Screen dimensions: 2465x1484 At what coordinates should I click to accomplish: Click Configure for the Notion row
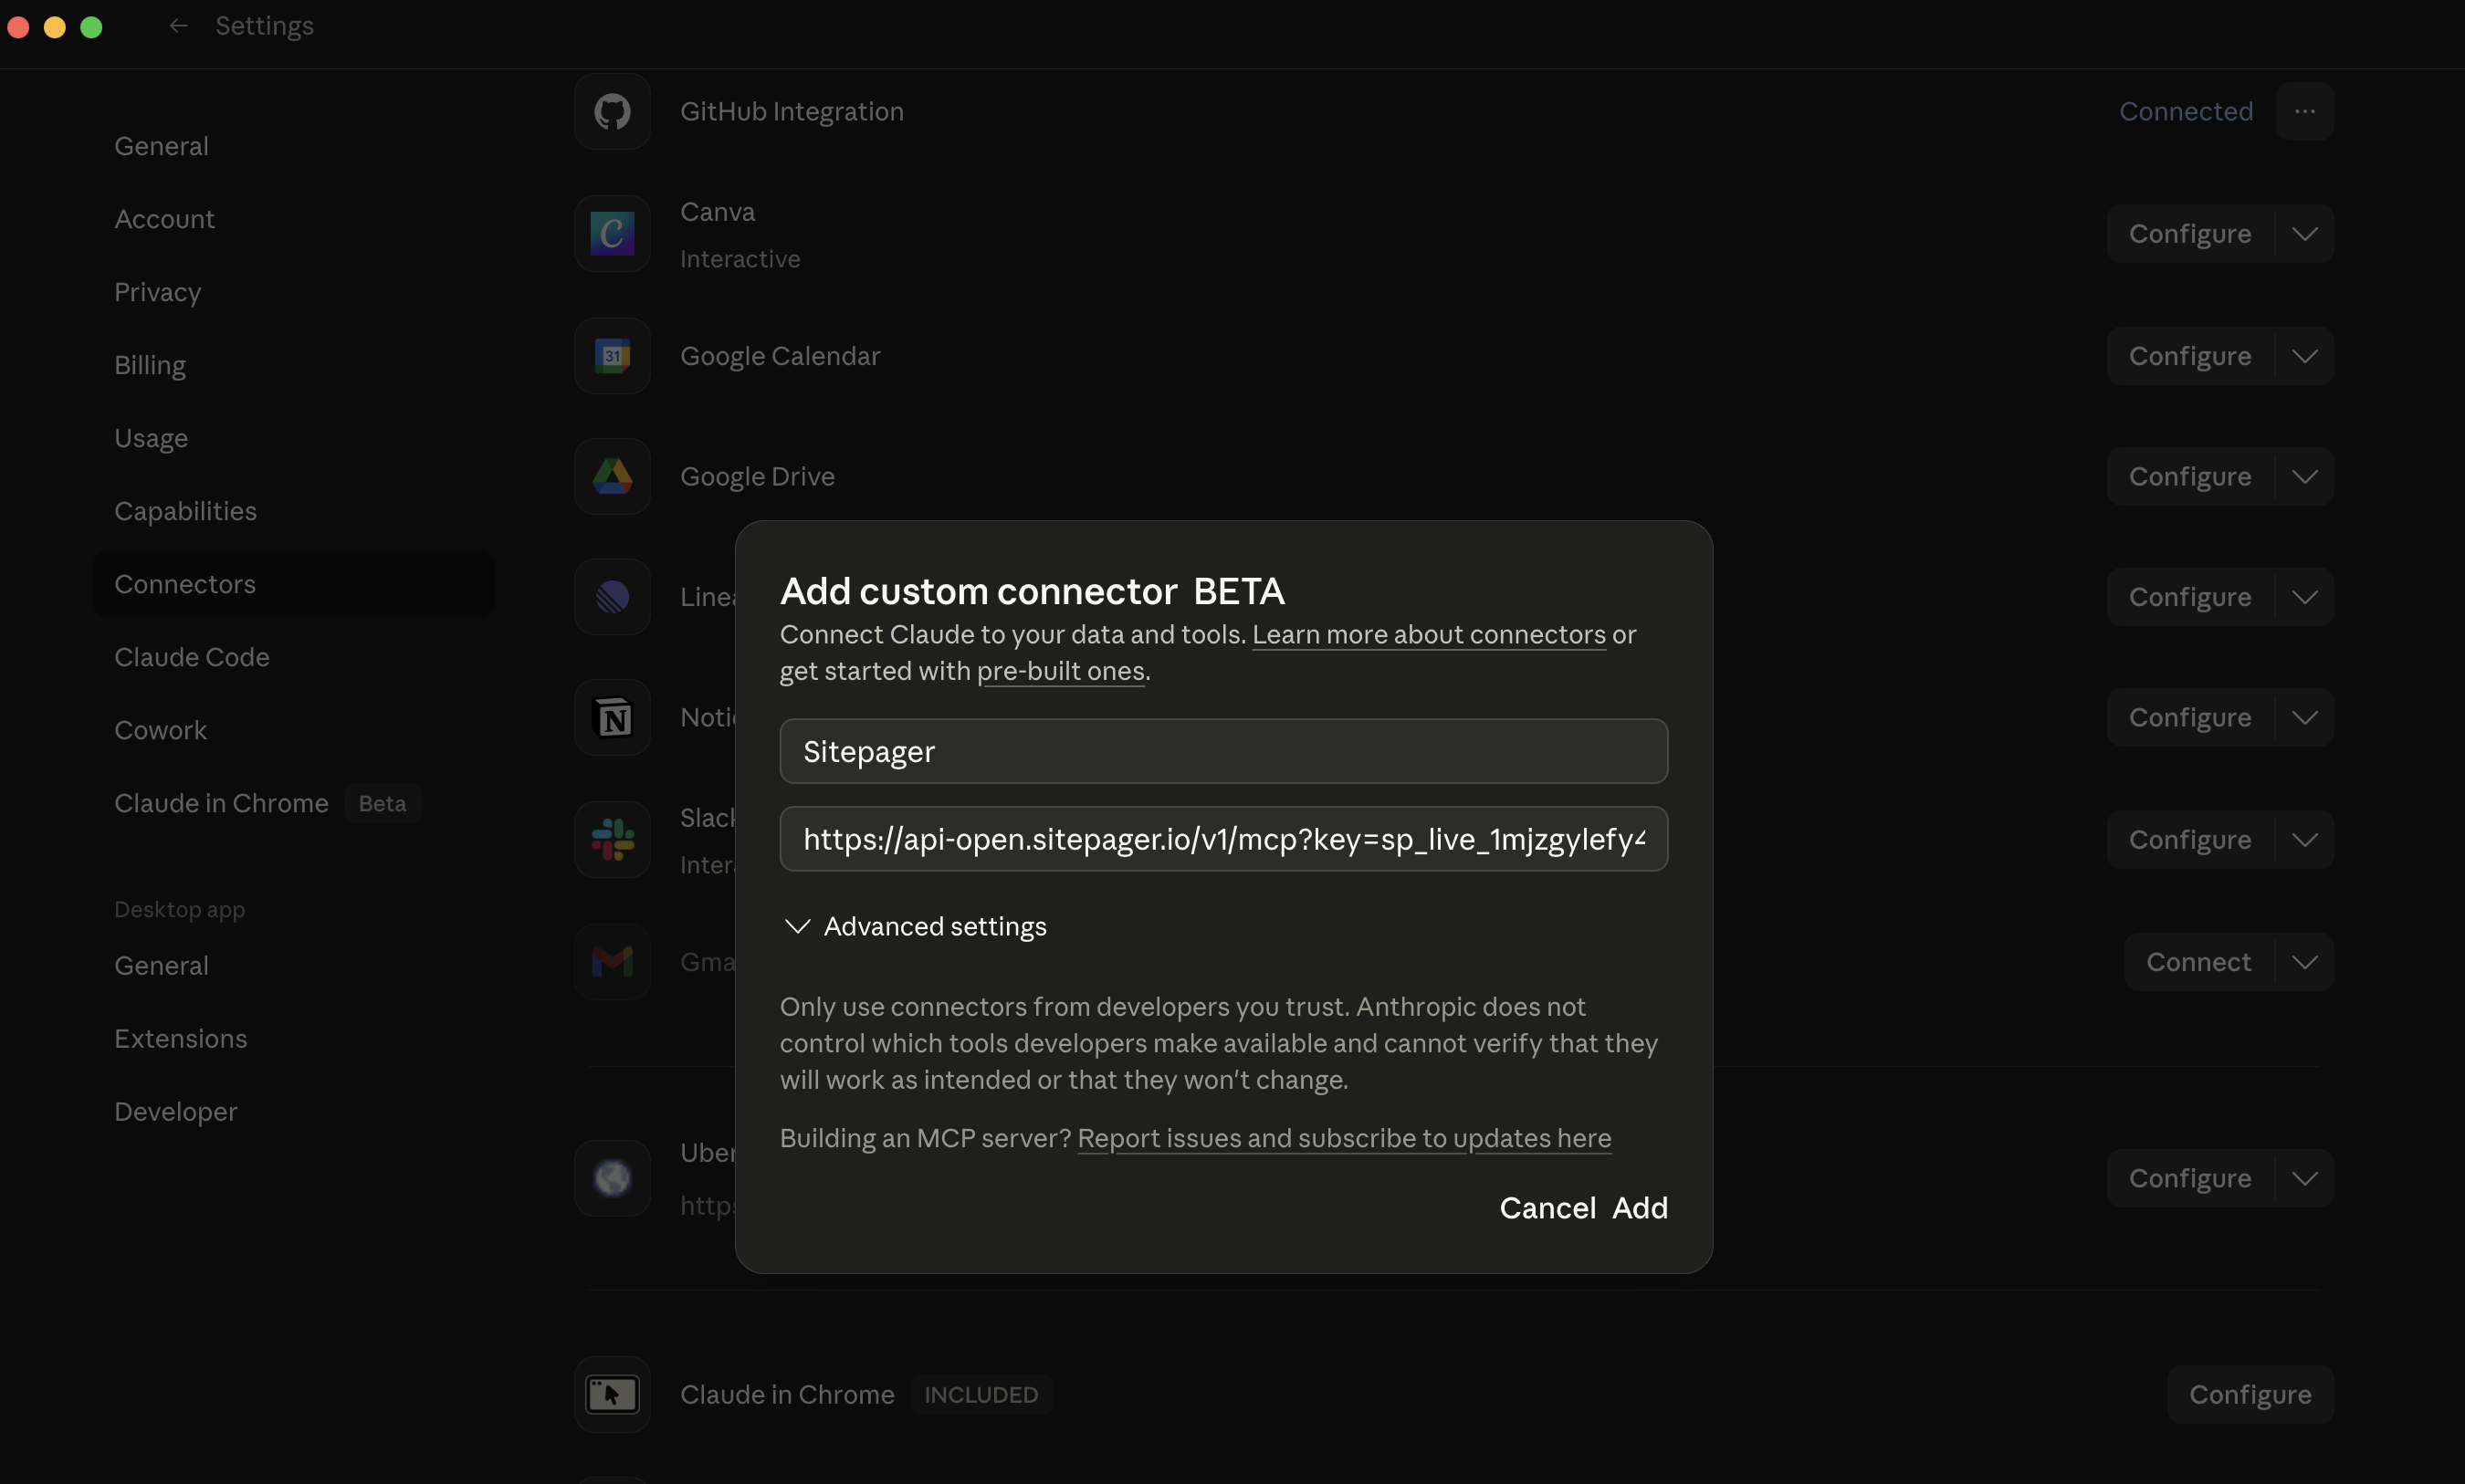2190,718
